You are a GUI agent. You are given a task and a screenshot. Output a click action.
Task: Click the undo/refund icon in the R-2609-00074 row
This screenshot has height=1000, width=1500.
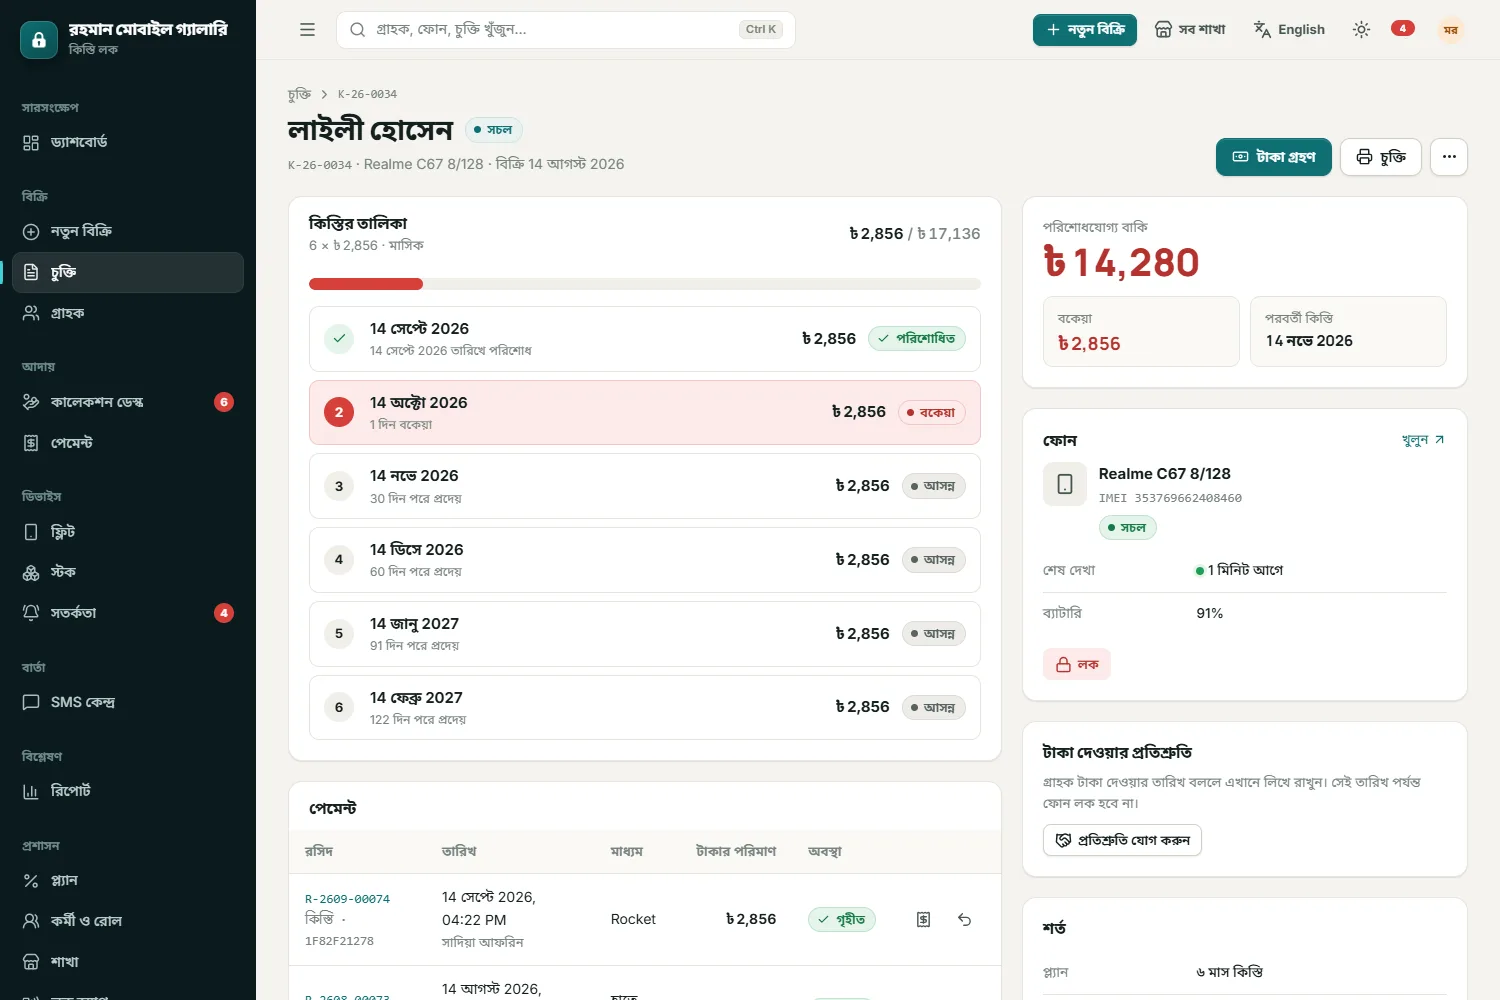click(964, 919)
